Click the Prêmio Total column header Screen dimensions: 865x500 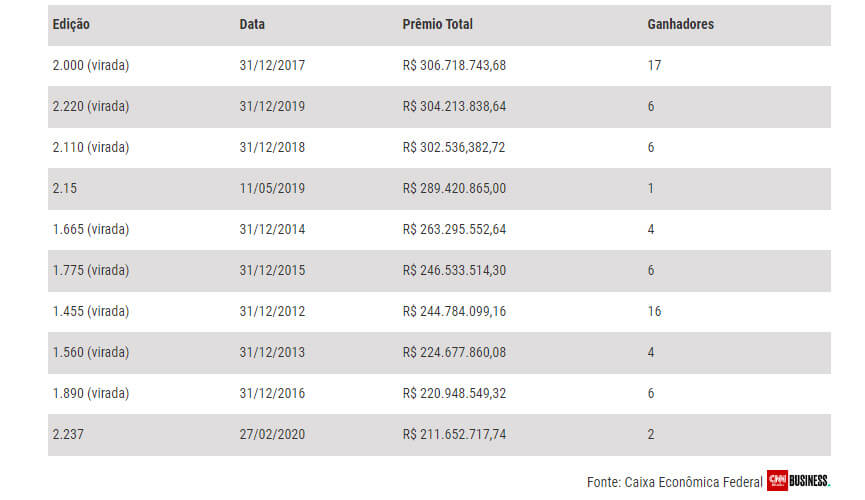pyautogui.click(x=437, y=24)
